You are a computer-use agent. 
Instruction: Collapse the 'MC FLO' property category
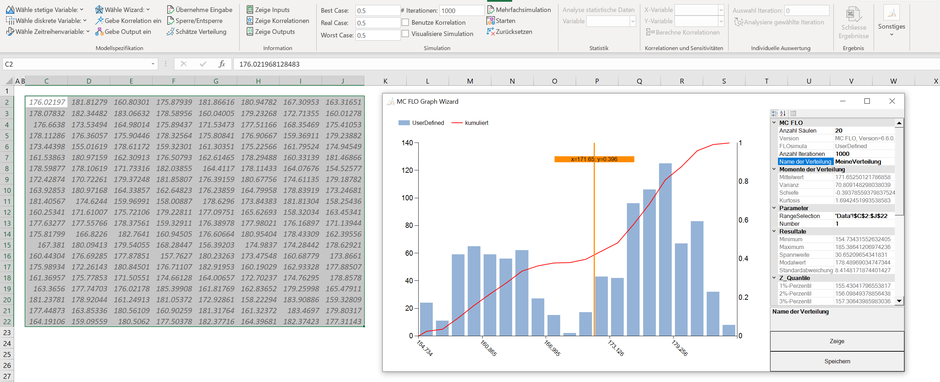[x=774, y=123]
